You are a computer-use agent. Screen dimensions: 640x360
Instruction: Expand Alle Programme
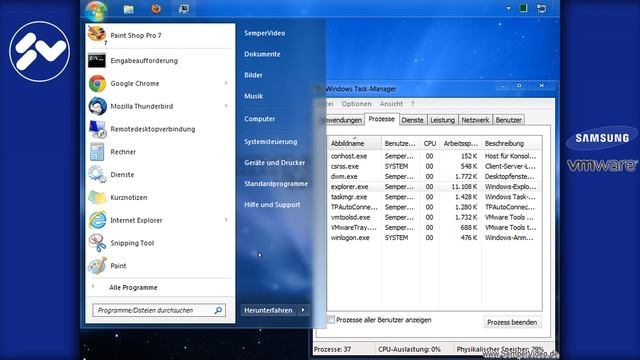133,287
